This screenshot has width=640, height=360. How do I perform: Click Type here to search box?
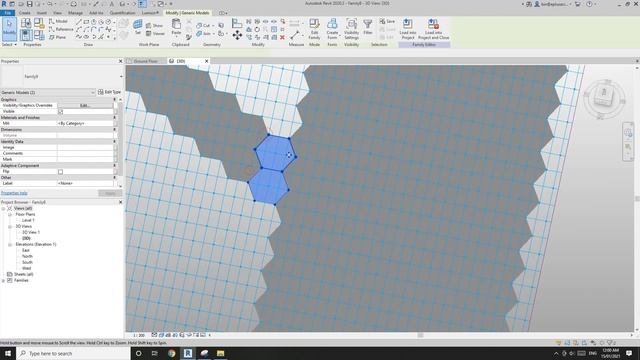(x=73, y=353)
